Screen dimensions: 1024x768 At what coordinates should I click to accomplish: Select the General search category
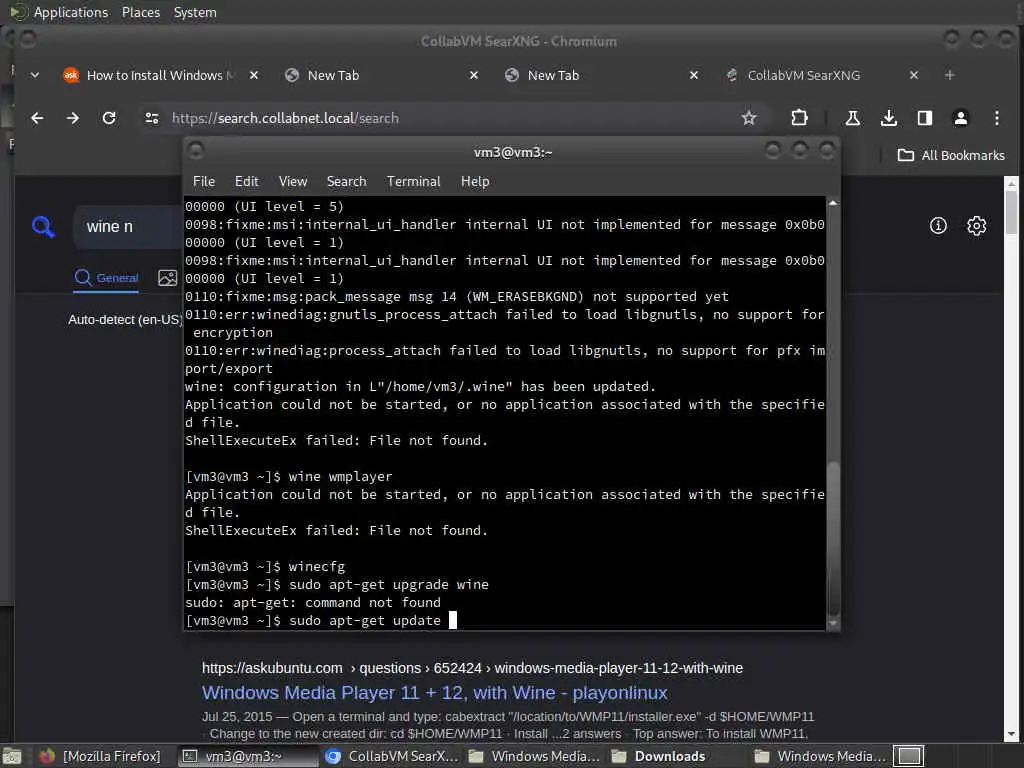106,278
